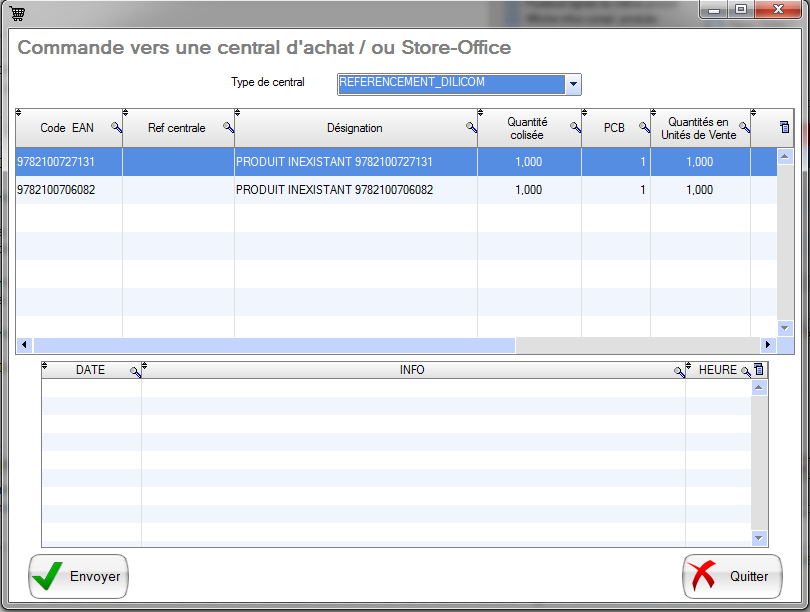The width and height of the screenshot is (810, 612).
Task: Click the search icon in Code EAN header
Action: point(116,128)
